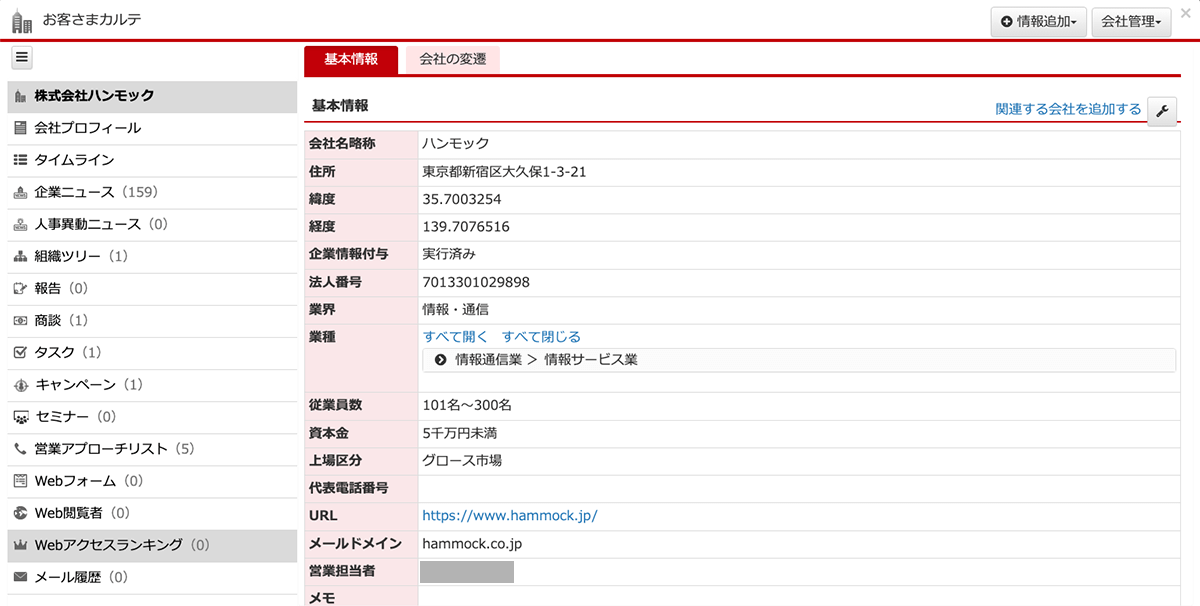Click the 会社プロフィール document icon
Viewport: 1200px width, 606px height.
tap(20, 128)
